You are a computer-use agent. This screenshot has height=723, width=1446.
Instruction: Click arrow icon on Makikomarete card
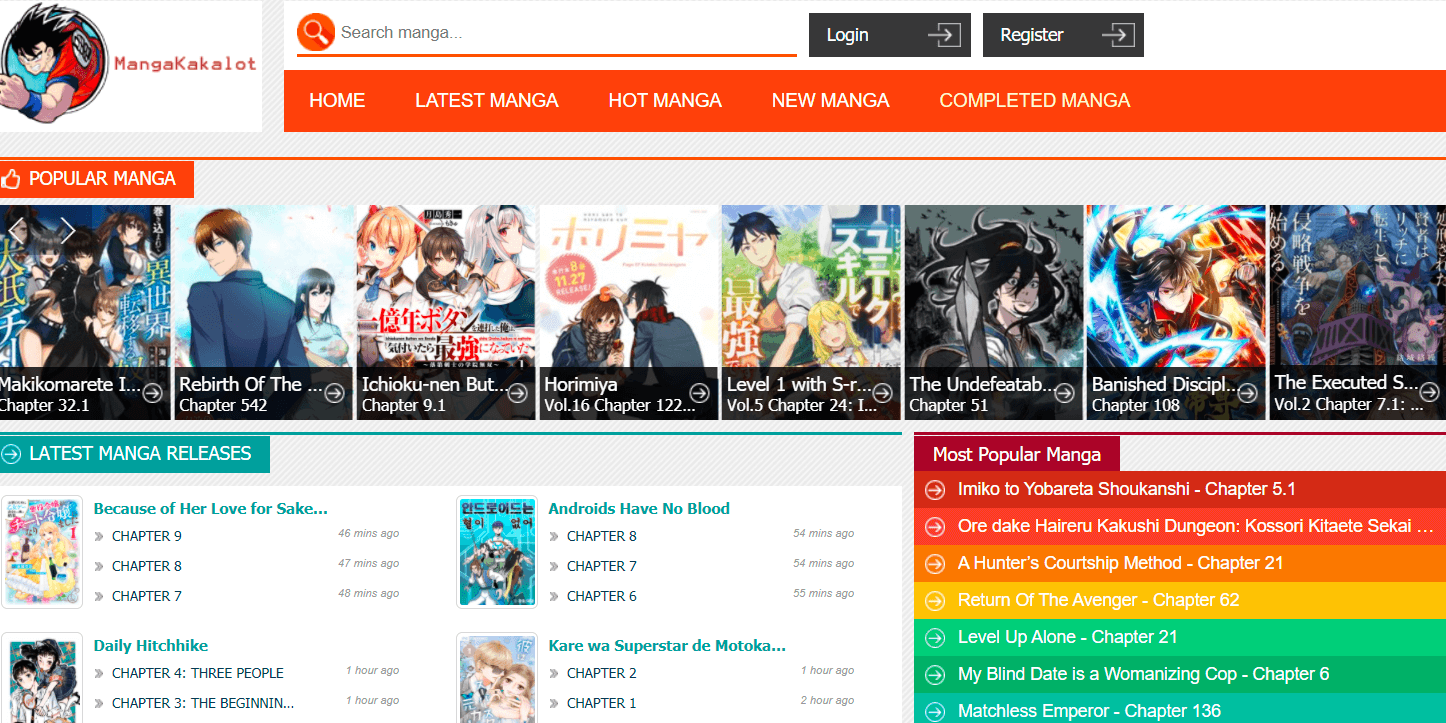tap(153, 393)
